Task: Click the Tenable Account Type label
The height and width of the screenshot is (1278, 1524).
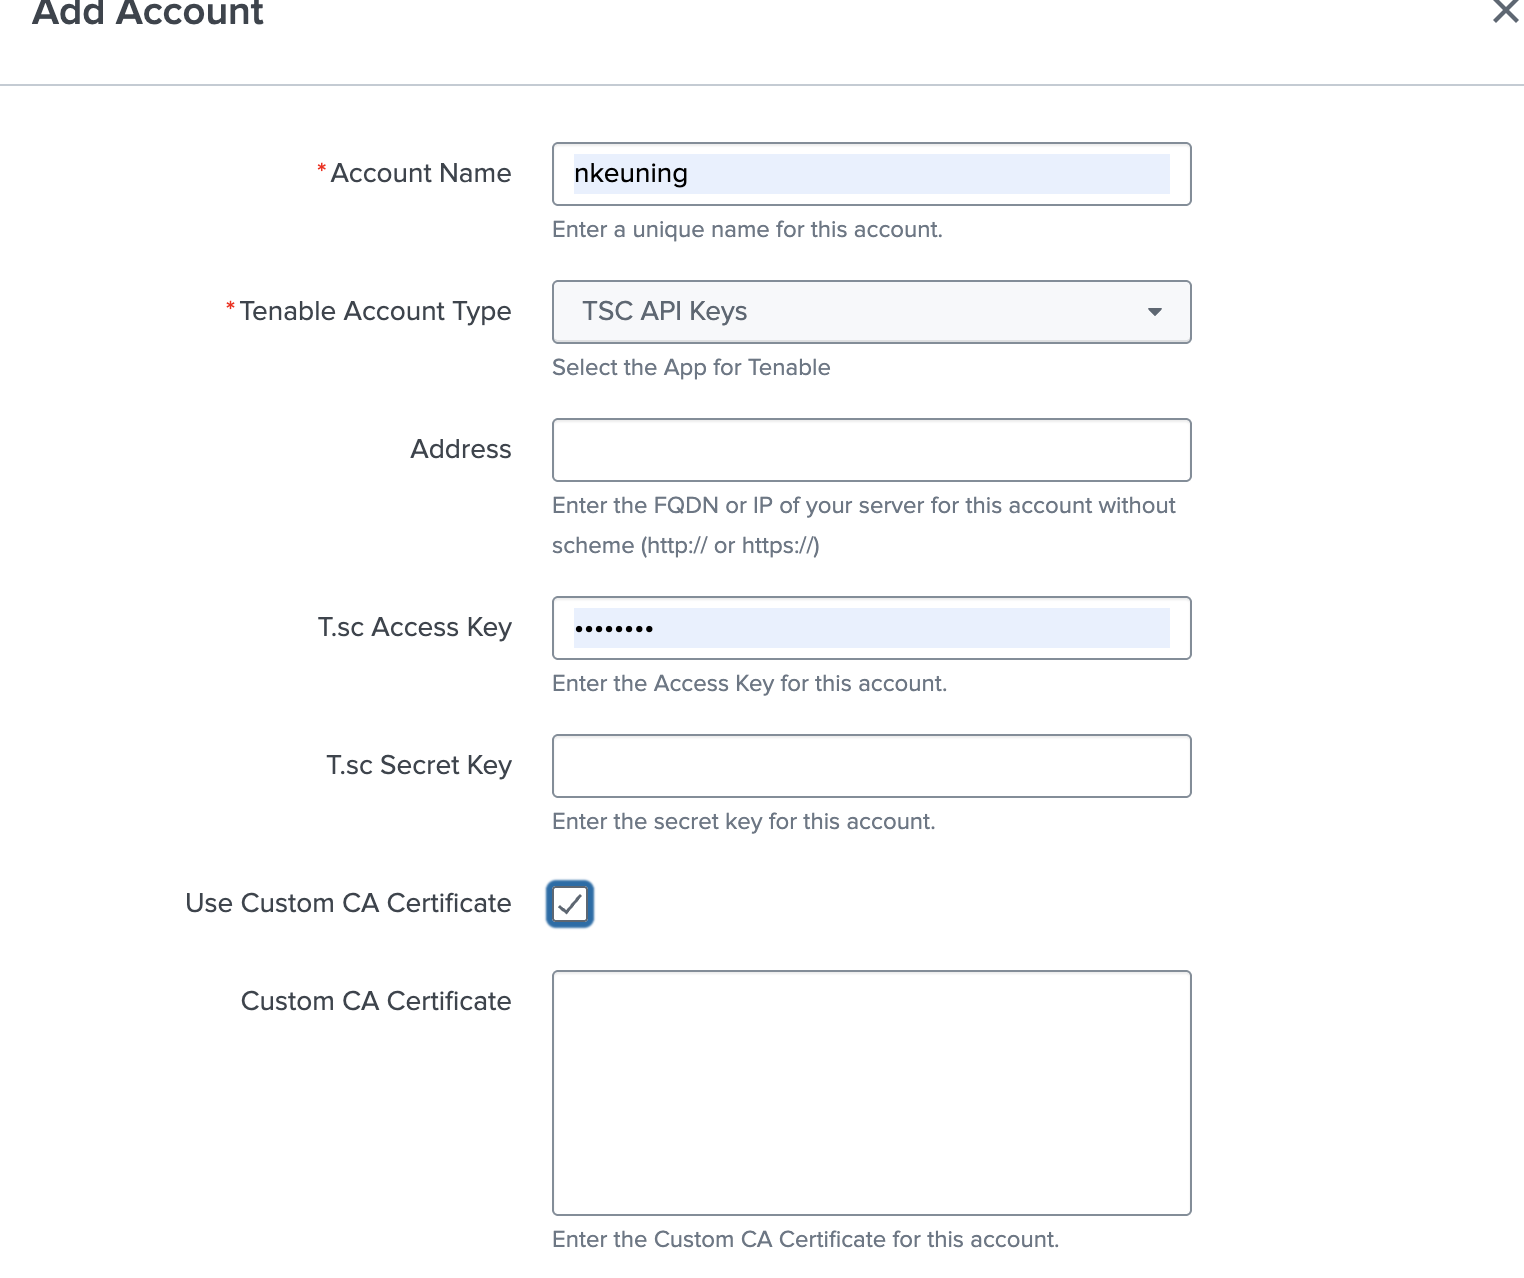Action: [x=375, y=312]
